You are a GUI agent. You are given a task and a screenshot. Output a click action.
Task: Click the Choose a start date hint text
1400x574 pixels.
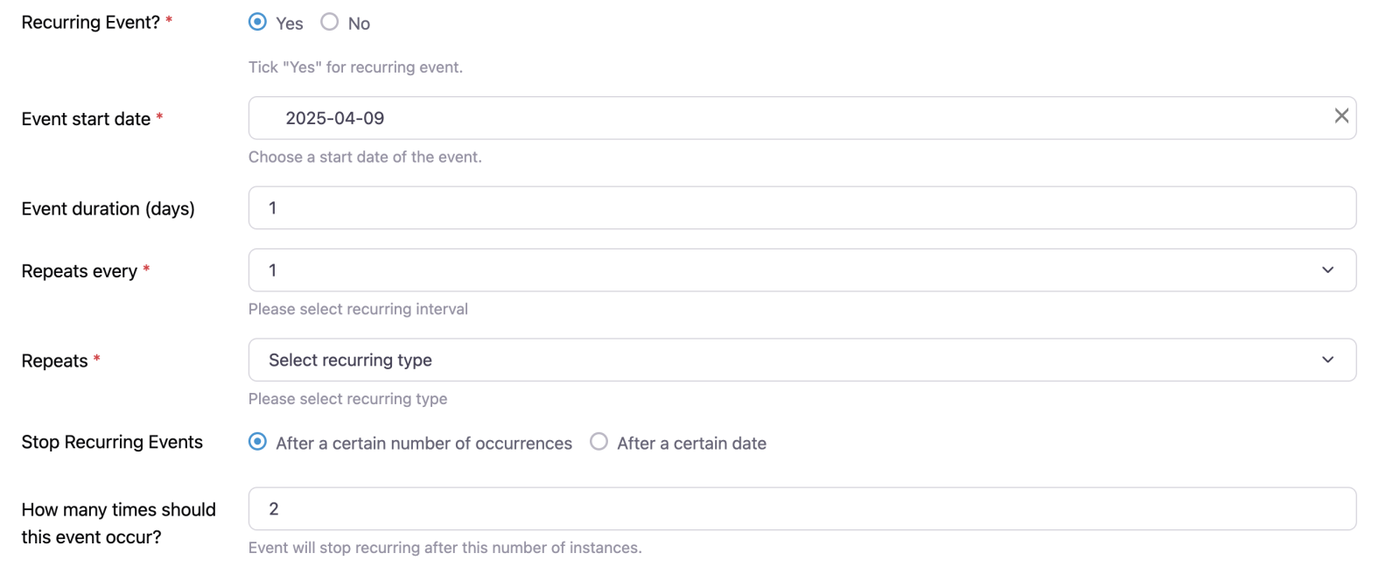[365, 157]
